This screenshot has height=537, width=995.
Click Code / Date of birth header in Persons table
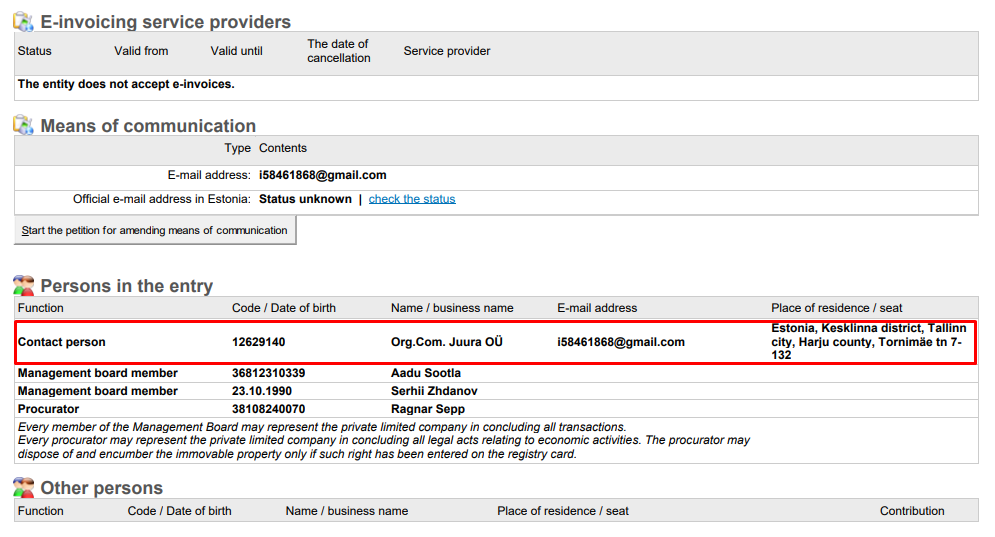pos(284,308)
